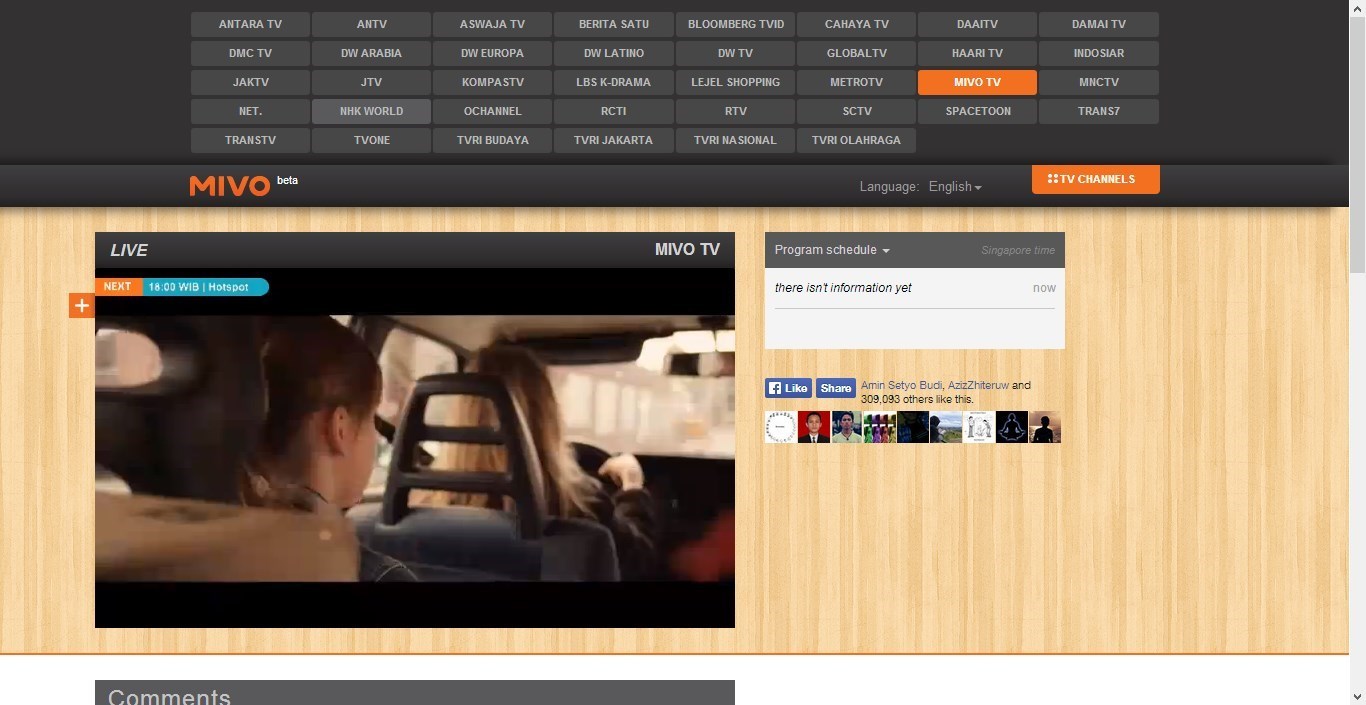This screenshot has height=705, width=1366.
Task: Switch to BLOOMBERG TVID channel
Action: [x=735, y=24]
